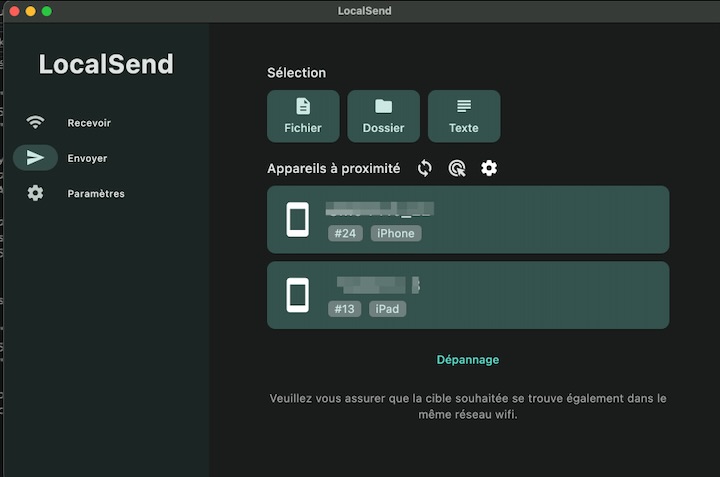Click the iPhone device phone icon
Viewport: 720px width, 477px height.
(298, 219)
